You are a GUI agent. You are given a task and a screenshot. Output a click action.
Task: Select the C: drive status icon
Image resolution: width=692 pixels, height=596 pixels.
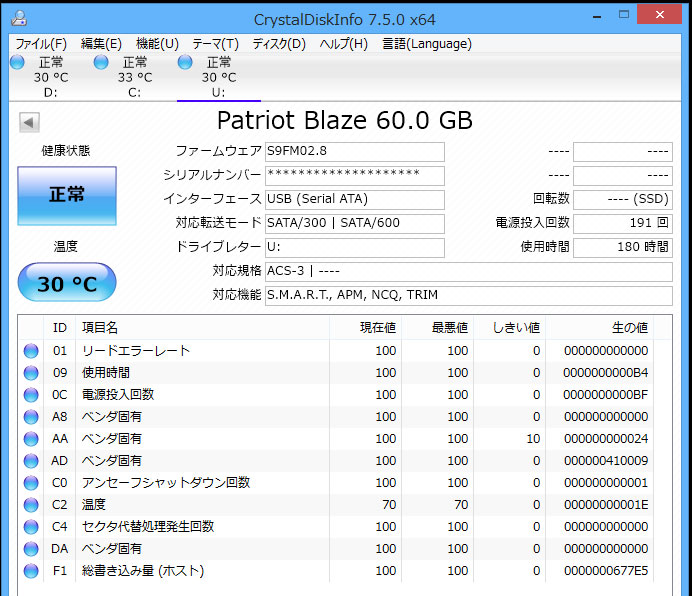101,62
